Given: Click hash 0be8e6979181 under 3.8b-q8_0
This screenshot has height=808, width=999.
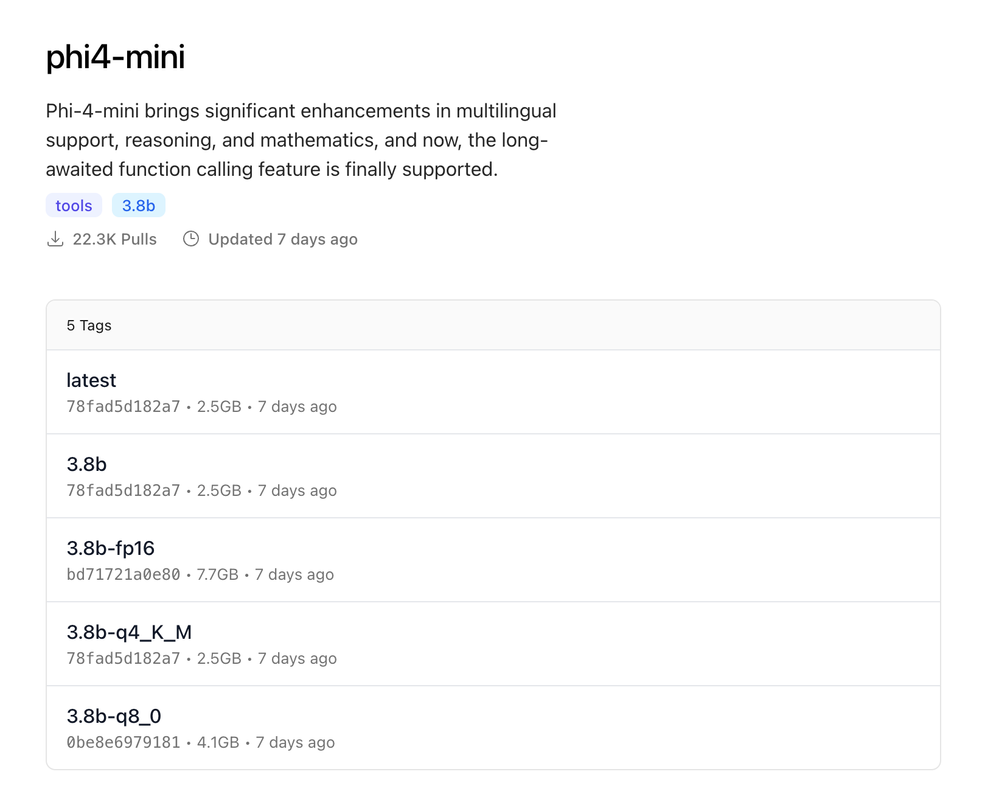Looking at the screenshot, I should [x=123, y=743].
